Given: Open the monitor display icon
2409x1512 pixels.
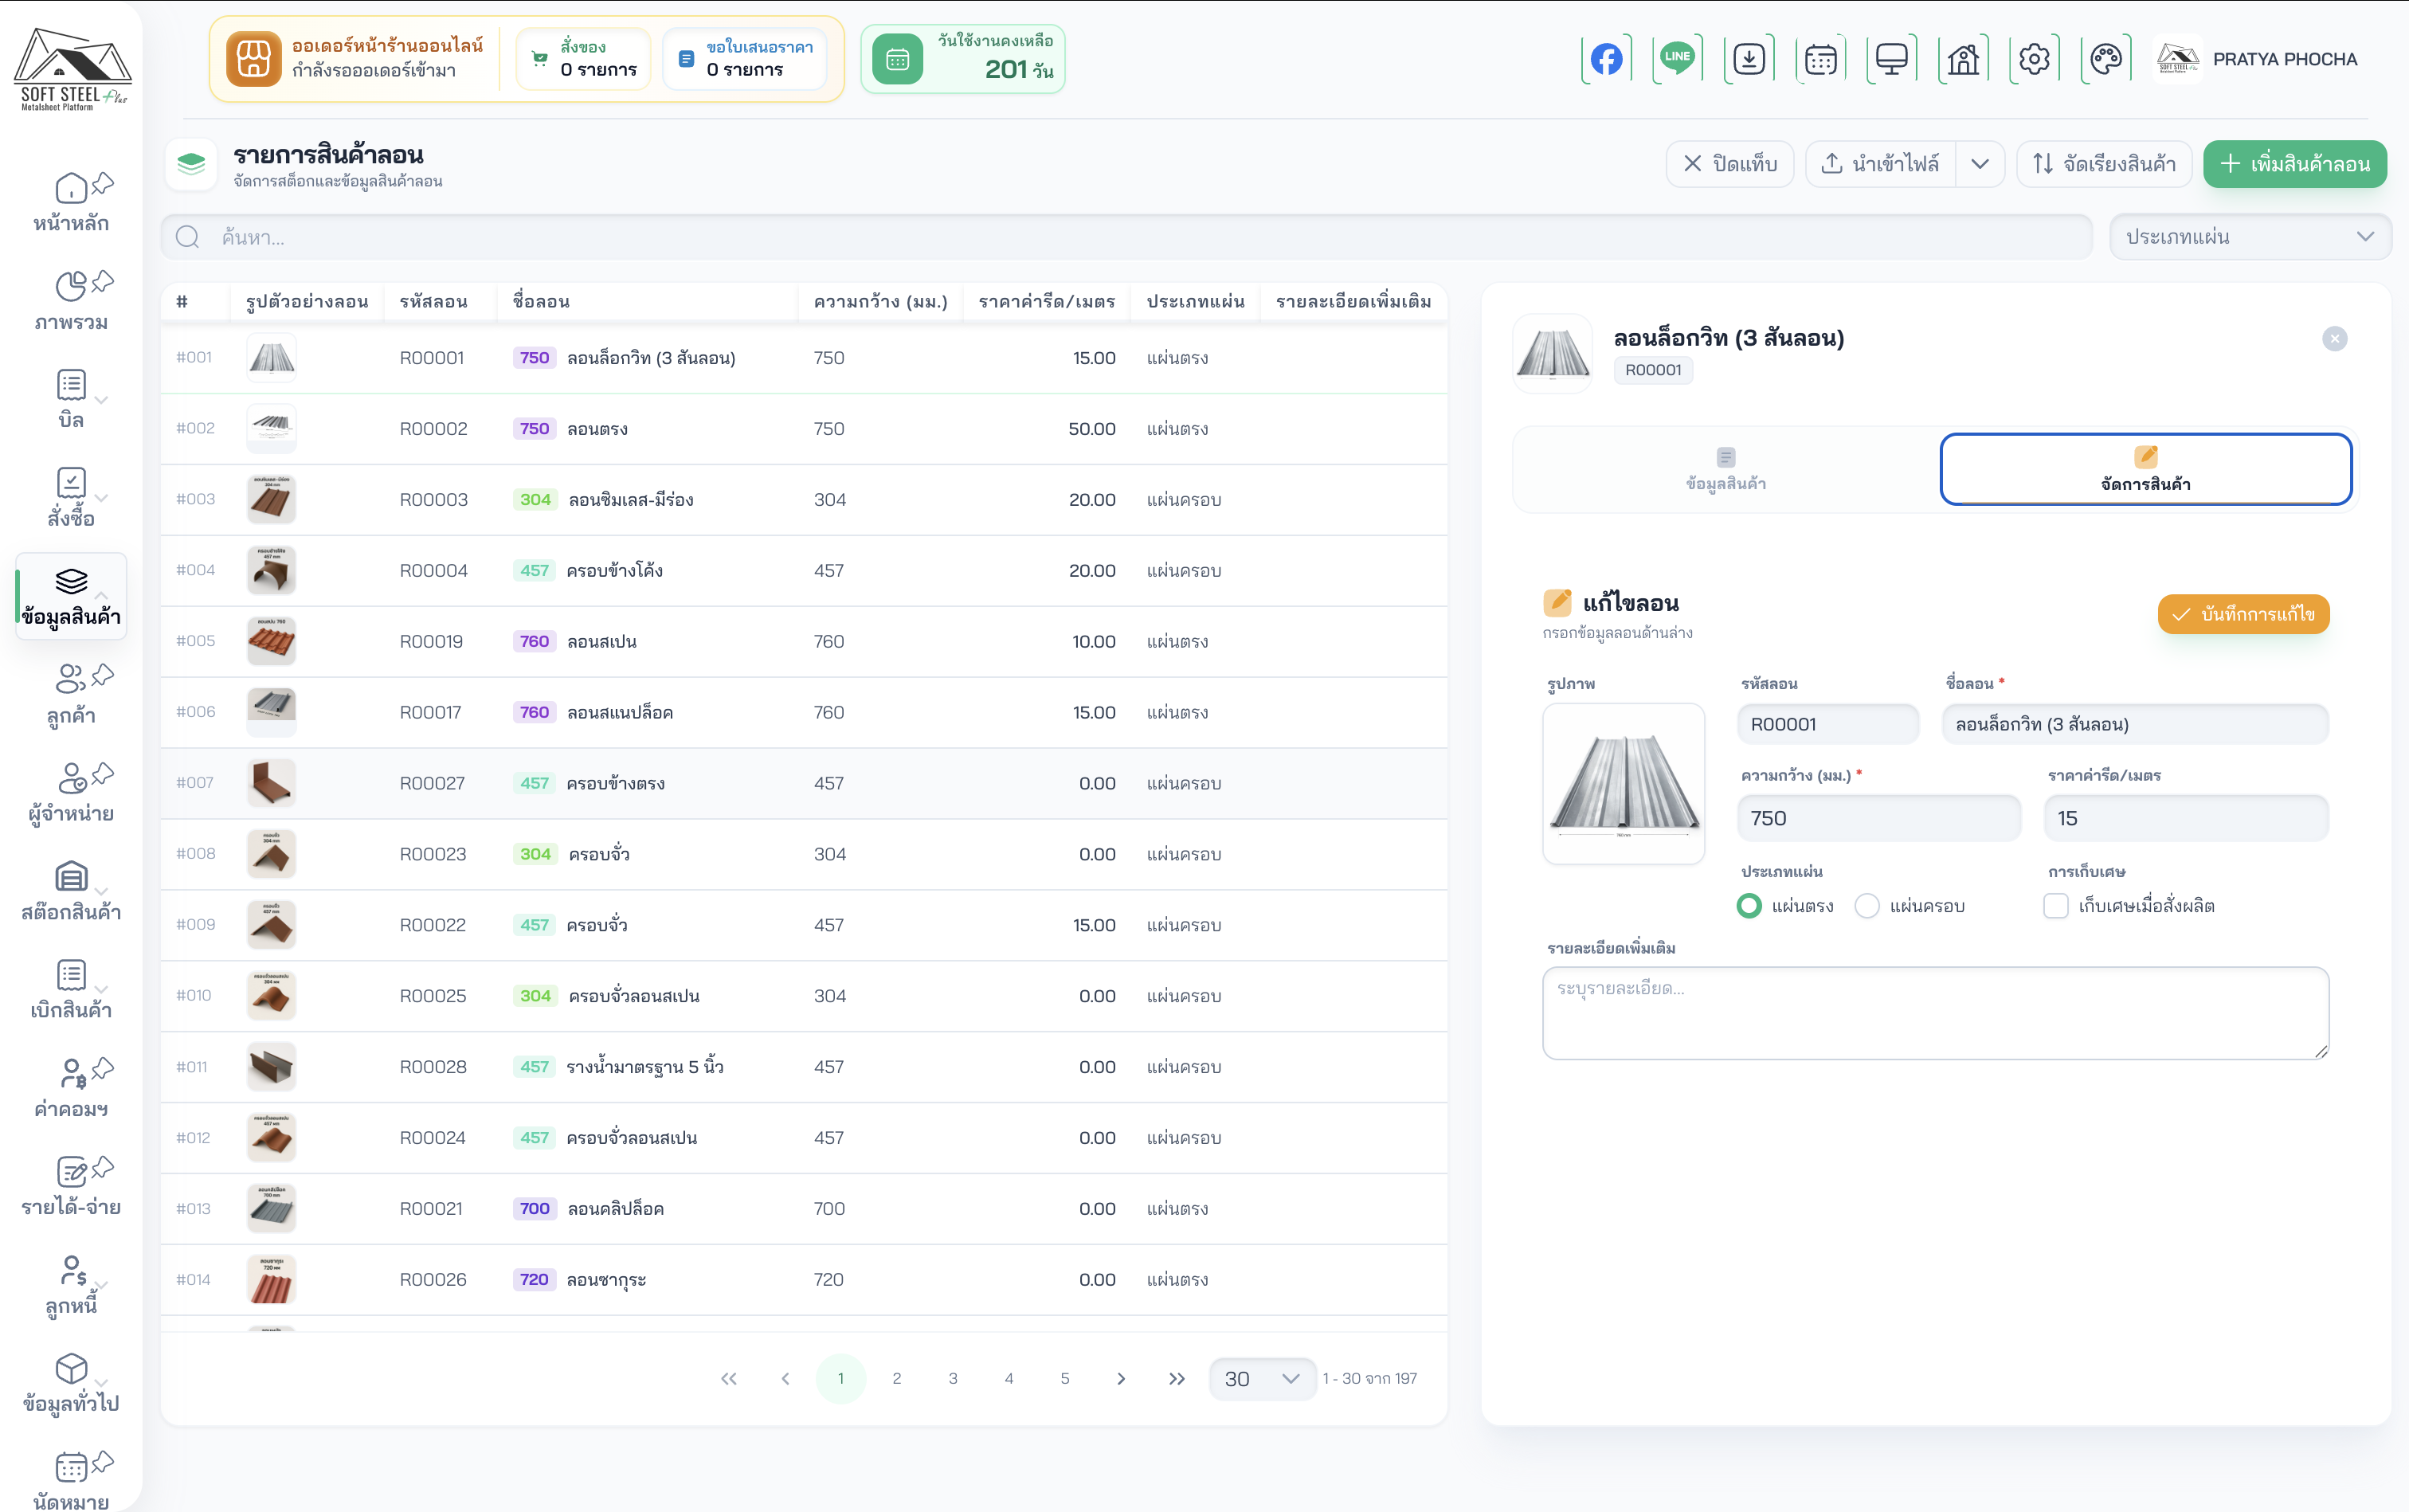Looking at the screenshot, I should point(1891,59).
